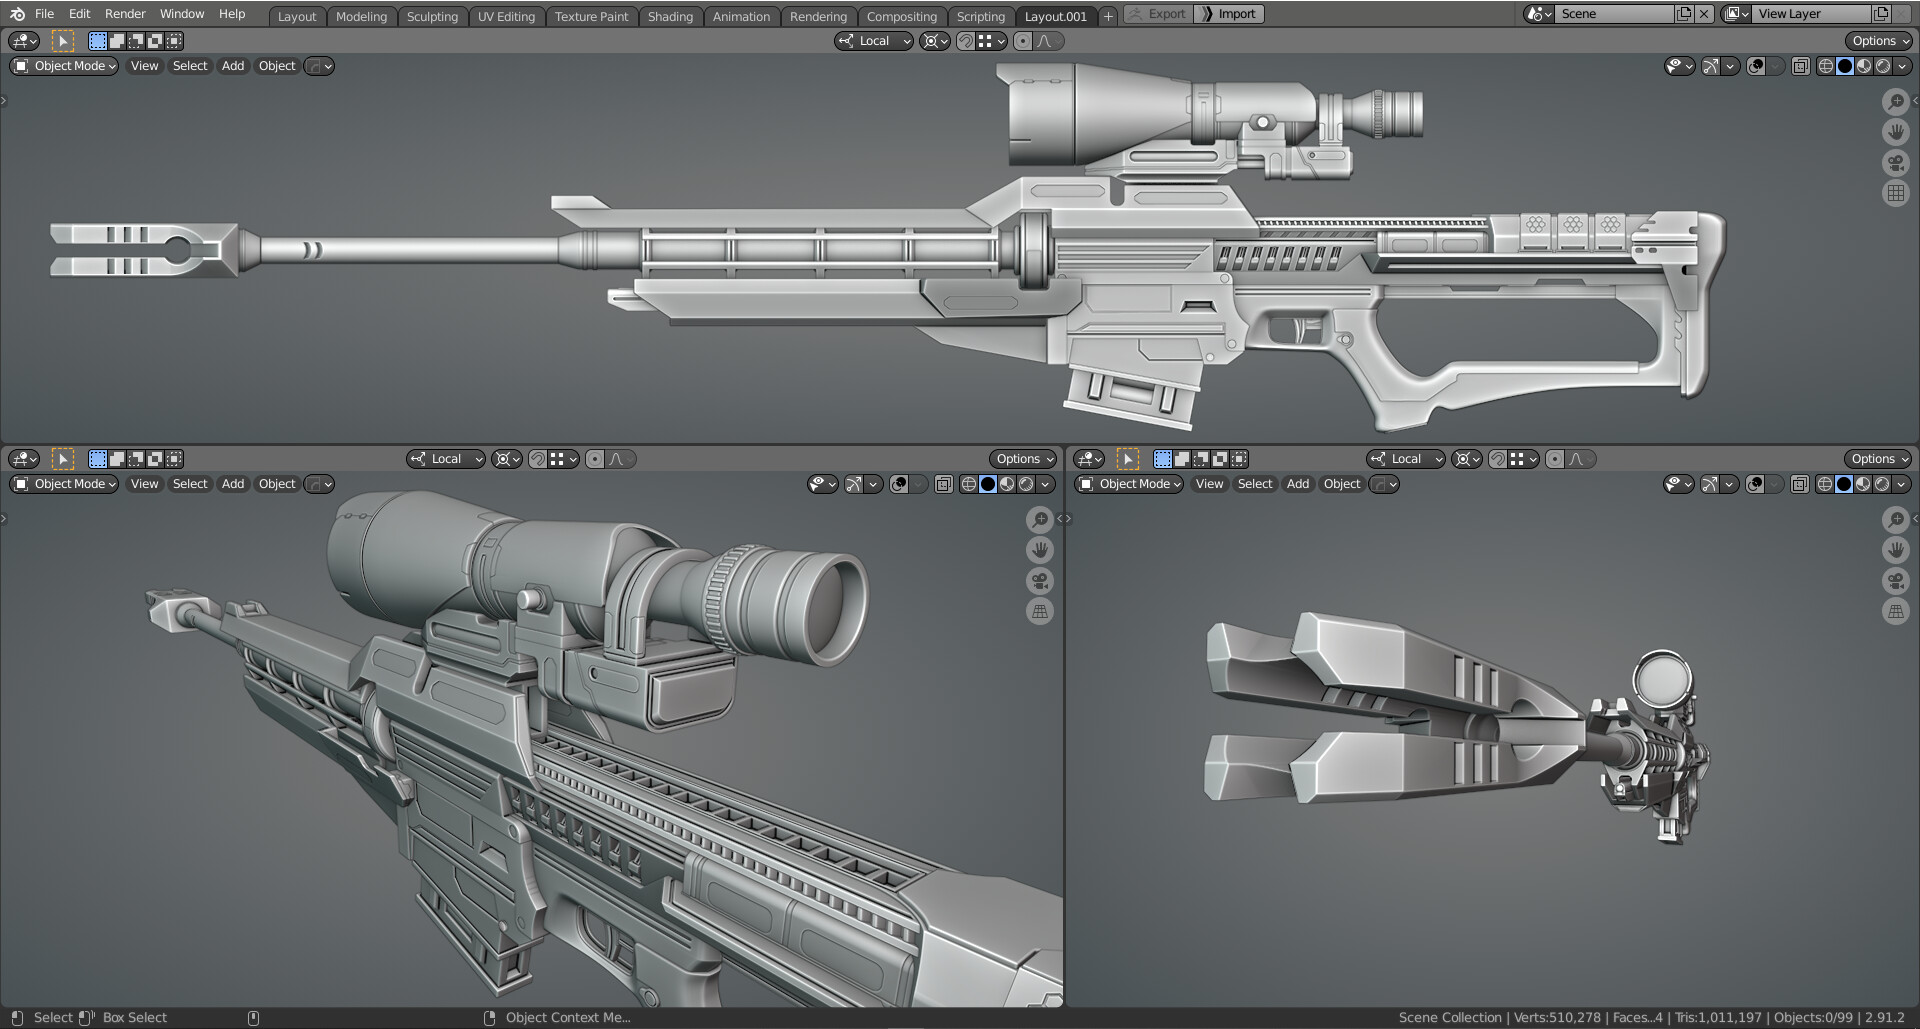Toggle the camera view icon in the sidebar

(1896, 162)
